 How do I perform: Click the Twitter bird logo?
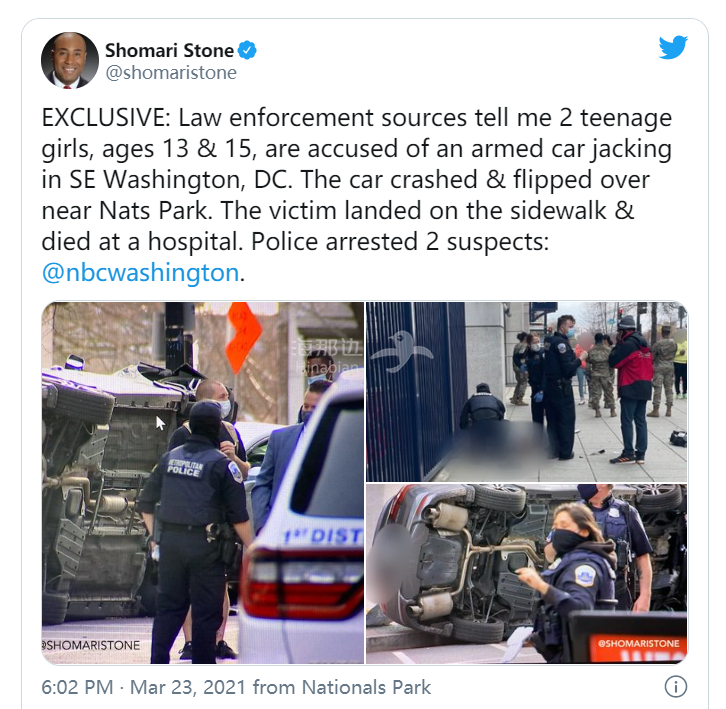point(673,47)
